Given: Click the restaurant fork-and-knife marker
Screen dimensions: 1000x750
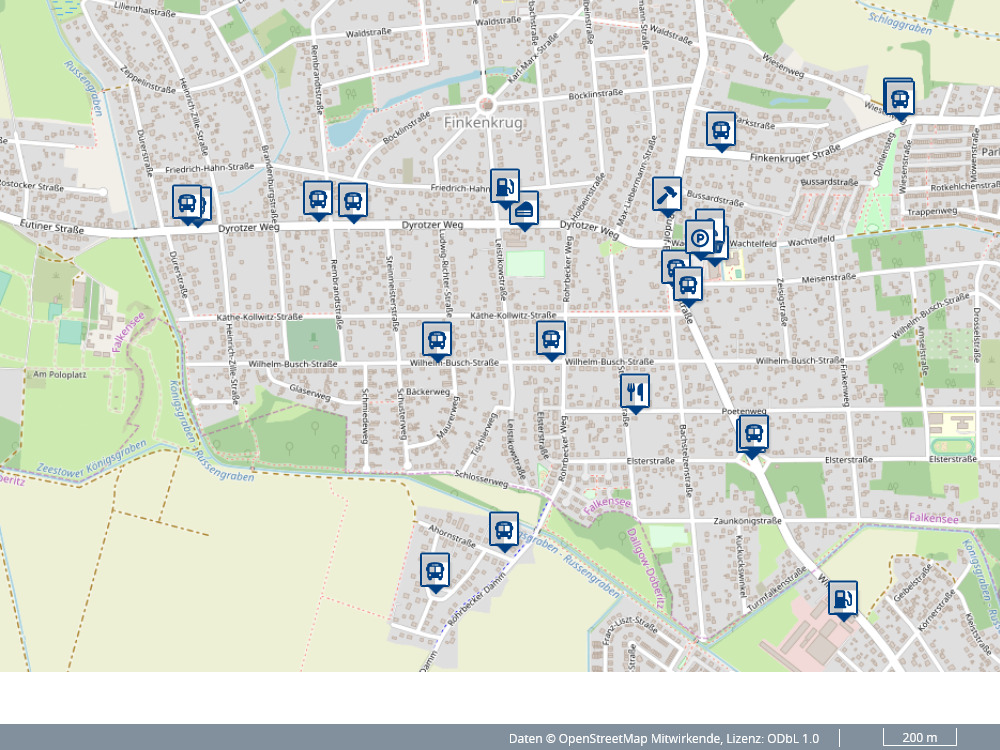Looking at the screenshot, I should pos(635,391).
